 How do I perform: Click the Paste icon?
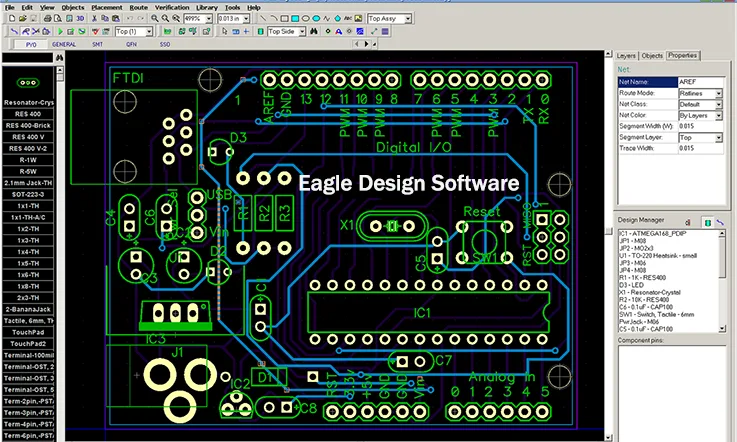[116, 18]
